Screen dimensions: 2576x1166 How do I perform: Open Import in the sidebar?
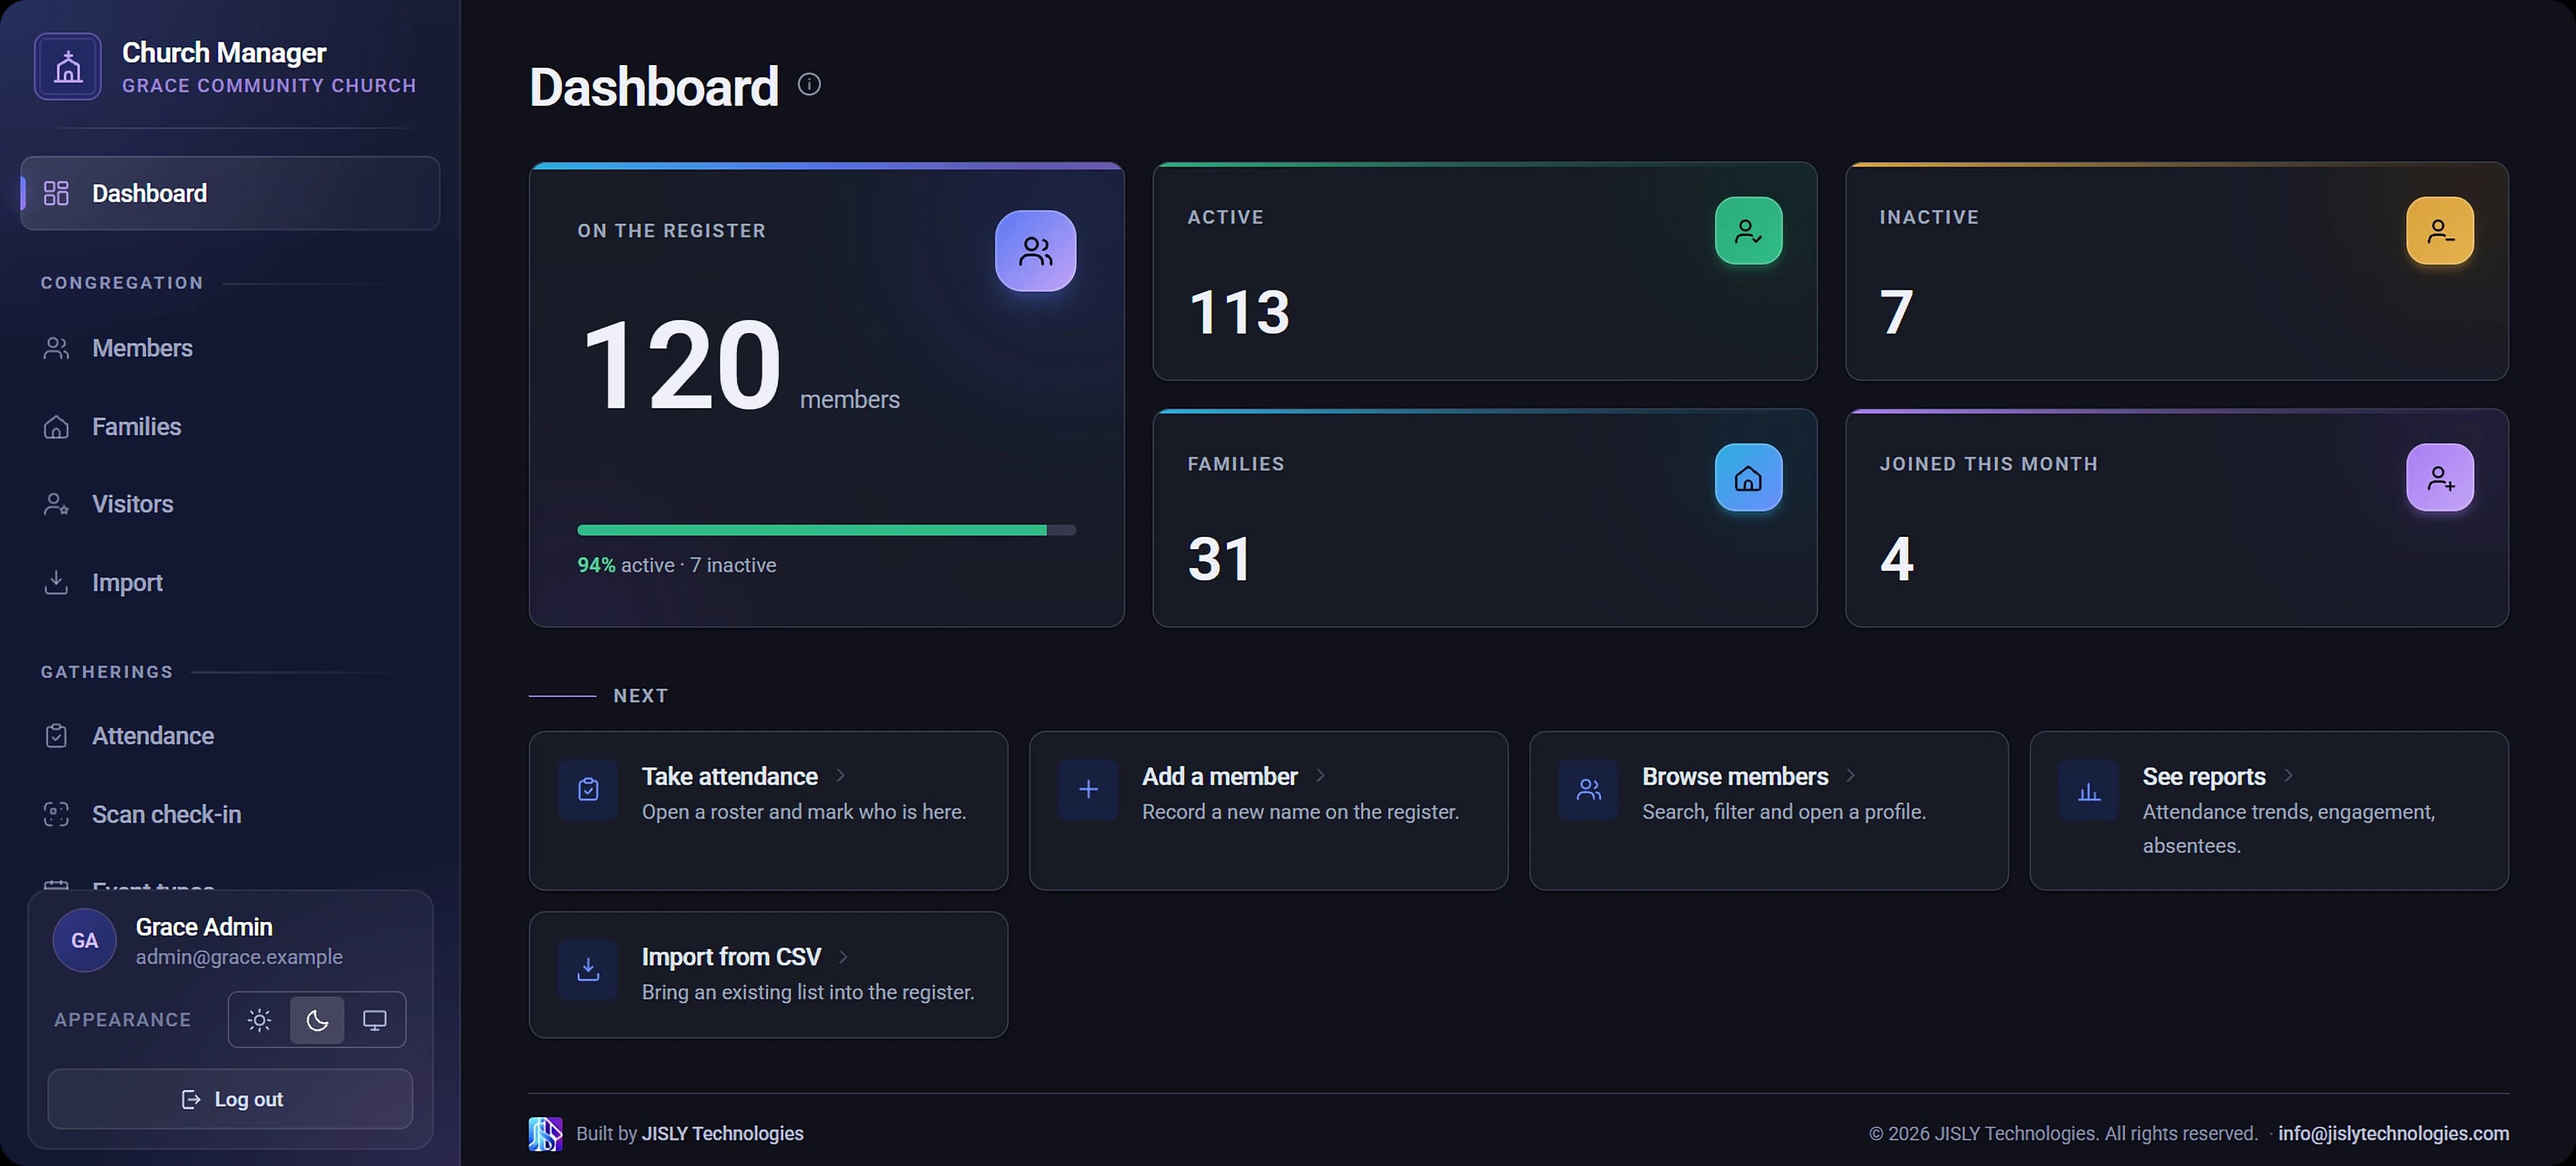pyautogui.click(x=230, y=582)
